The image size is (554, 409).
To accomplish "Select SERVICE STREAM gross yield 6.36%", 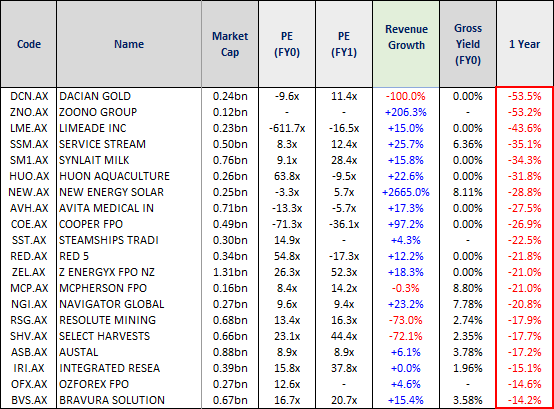I will pos(467,144).
